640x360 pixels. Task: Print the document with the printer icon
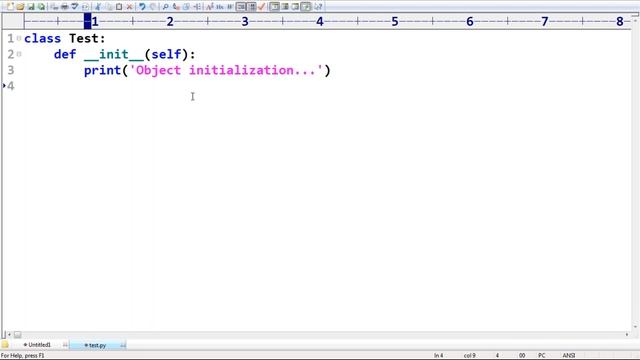pos(64,7)
